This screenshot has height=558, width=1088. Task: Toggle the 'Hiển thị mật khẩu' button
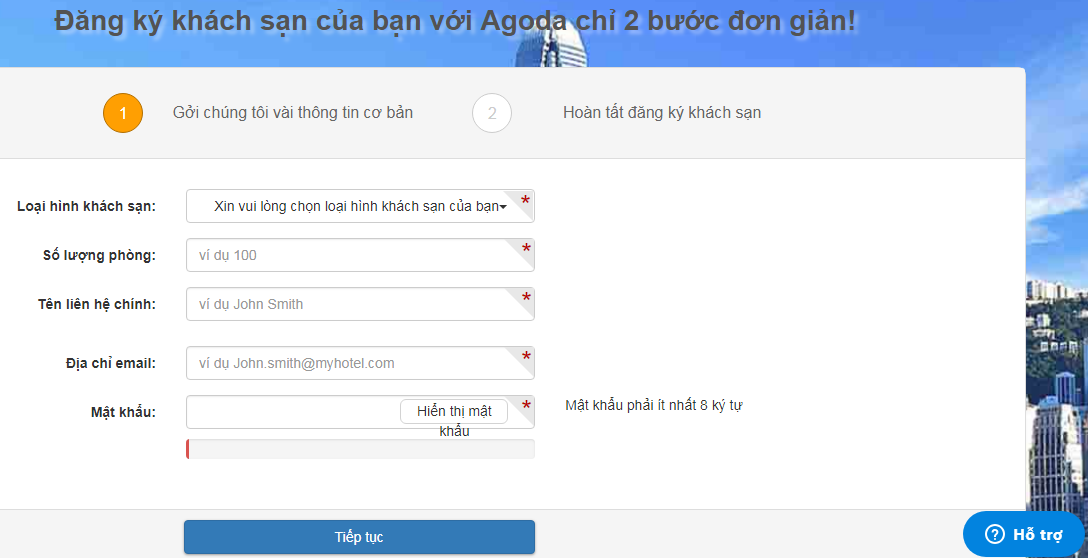pos(454,412)
